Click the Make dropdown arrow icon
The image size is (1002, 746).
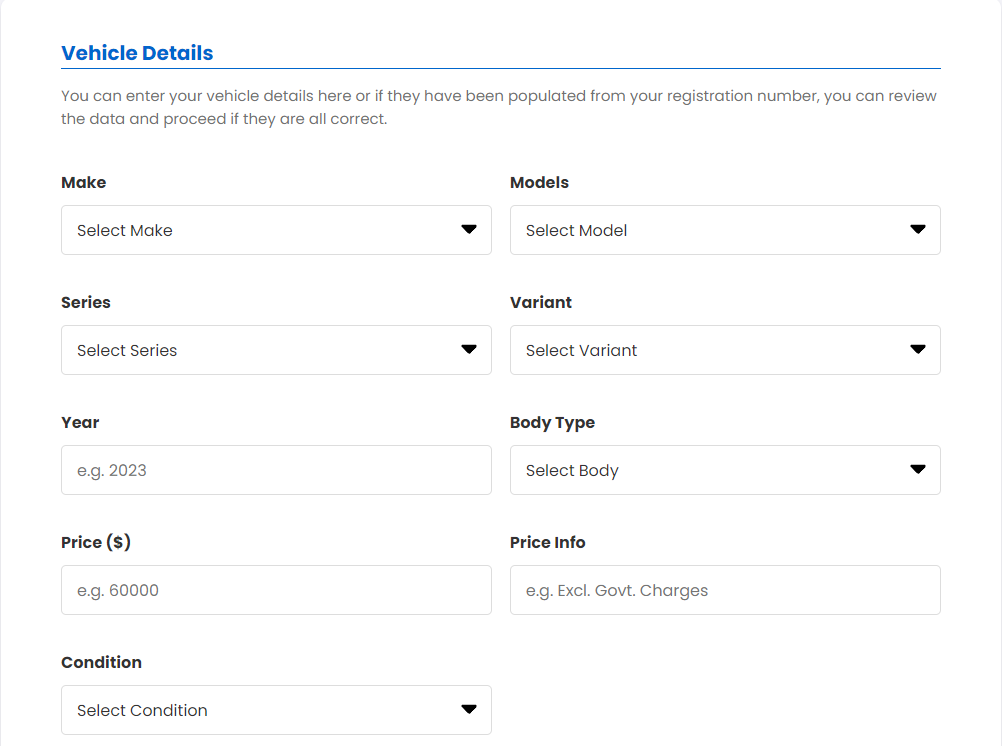click(x=468, y=230)
